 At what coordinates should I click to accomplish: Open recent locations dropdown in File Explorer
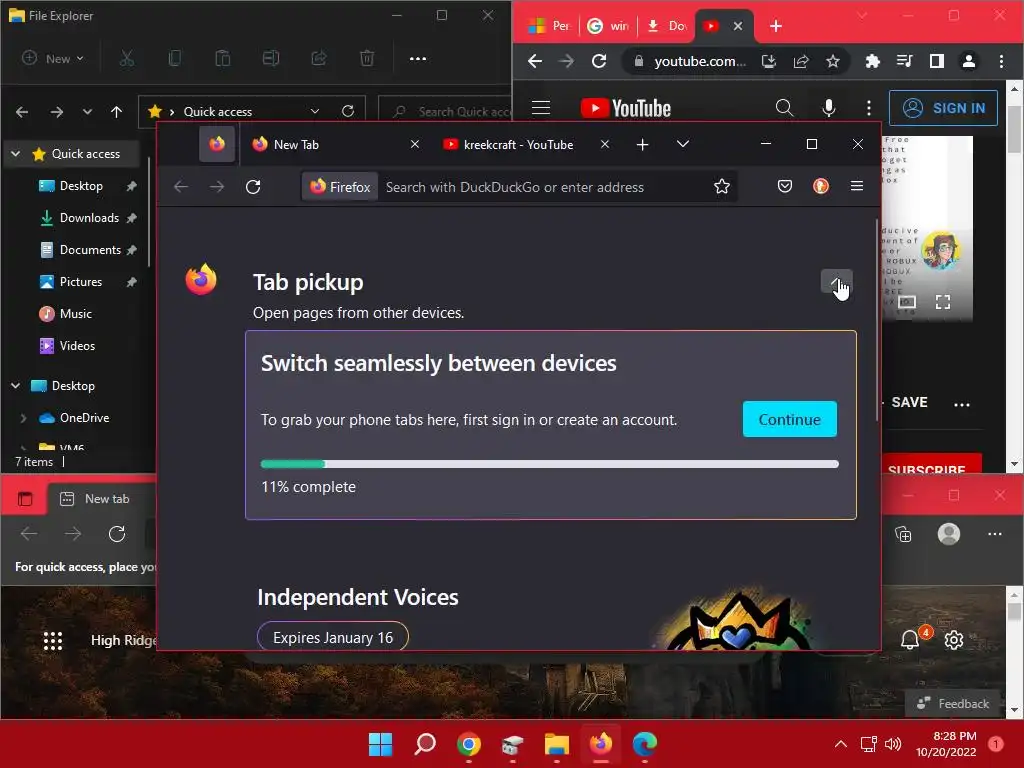pos(87,112)
